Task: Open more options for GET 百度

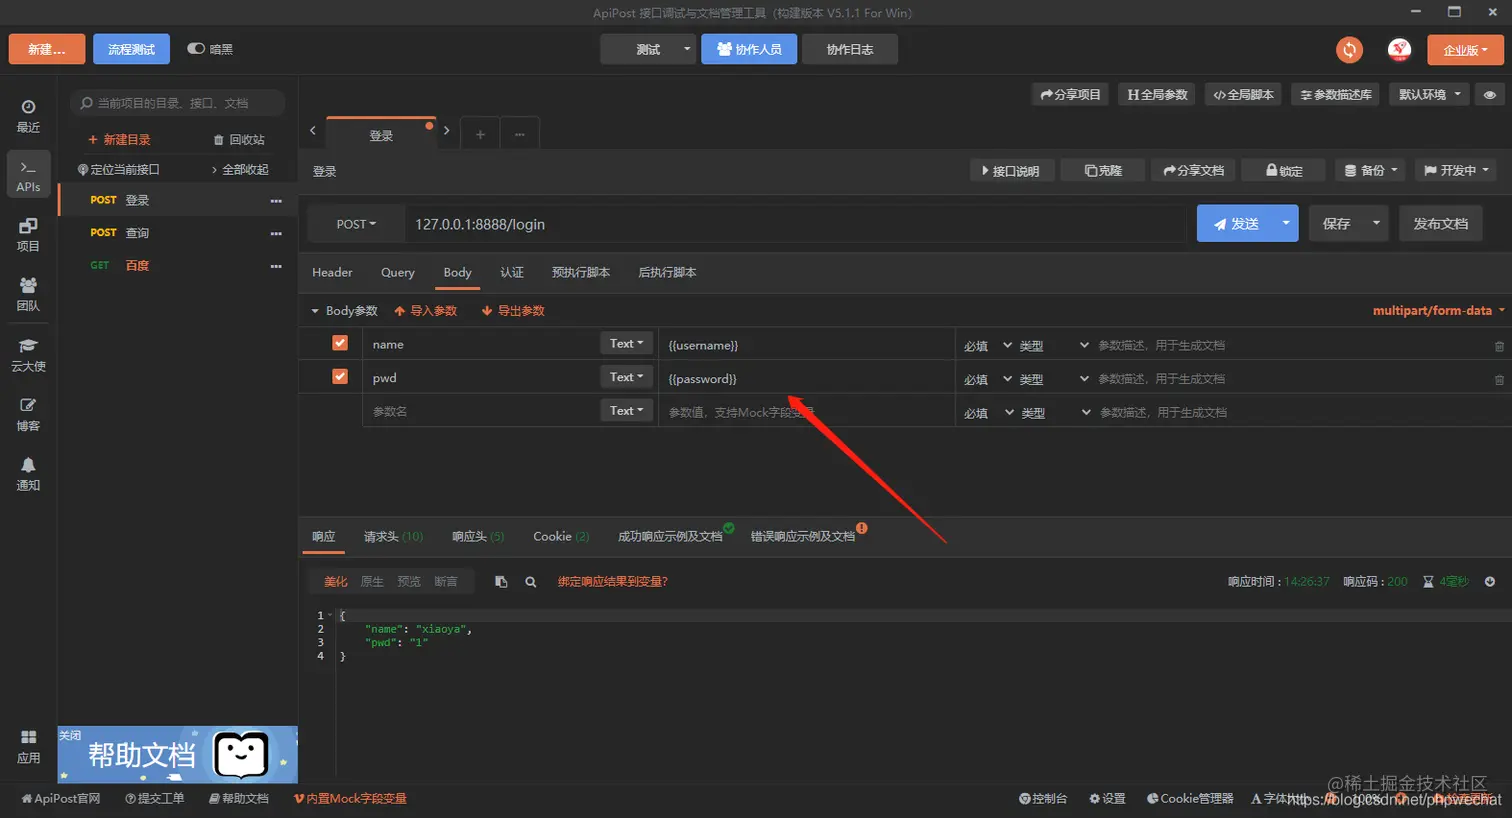Action: (276, 266)
